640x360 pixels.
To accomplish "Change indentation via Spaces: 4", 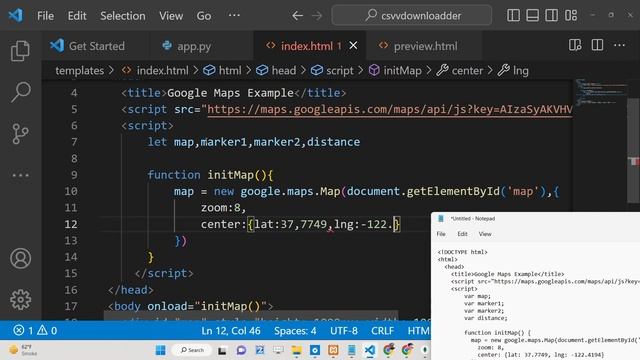I will tap(295, 331).
